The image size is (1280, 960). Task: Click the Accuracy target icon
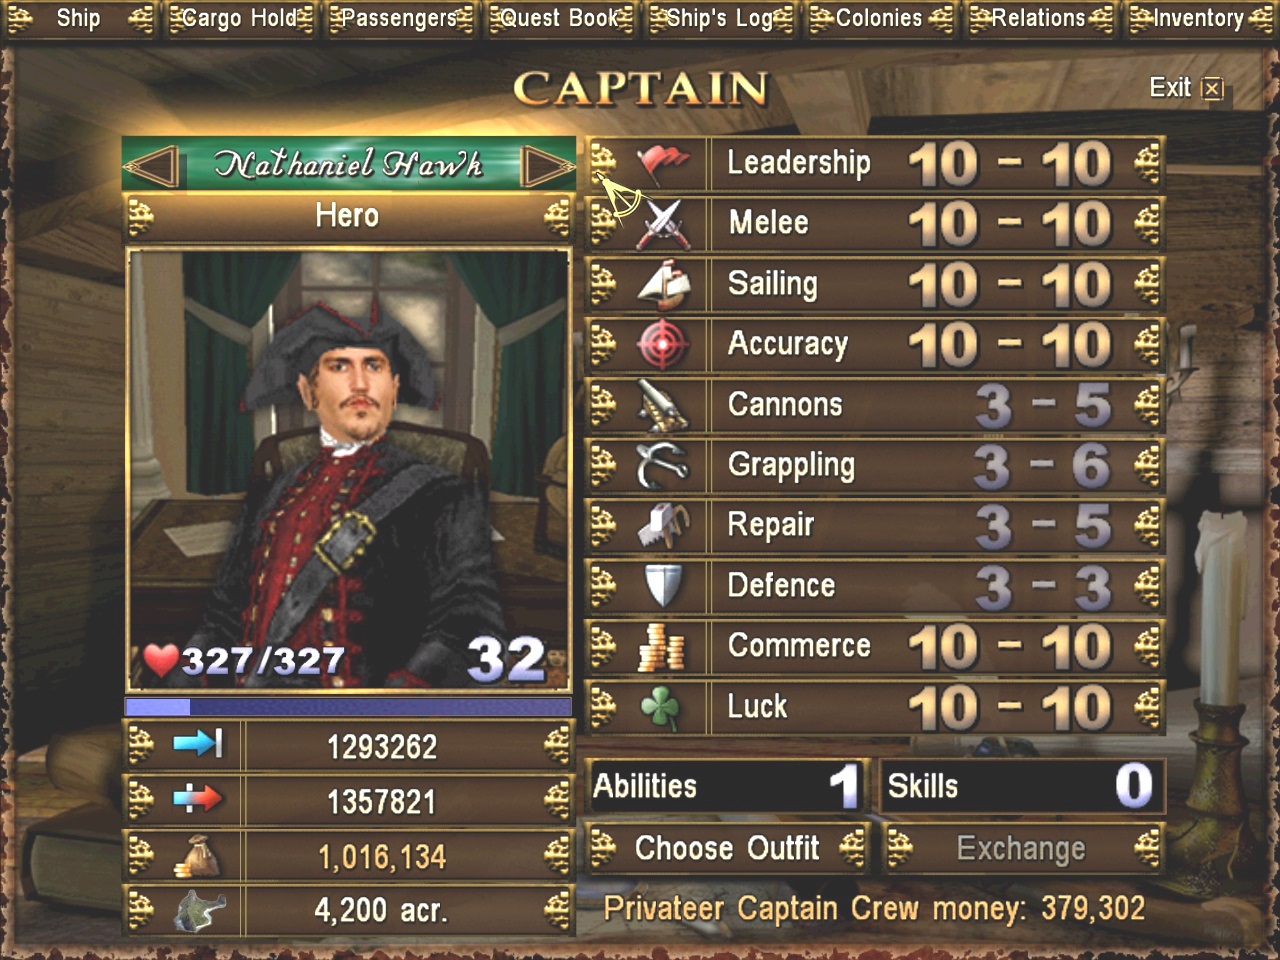click(663, 344)
